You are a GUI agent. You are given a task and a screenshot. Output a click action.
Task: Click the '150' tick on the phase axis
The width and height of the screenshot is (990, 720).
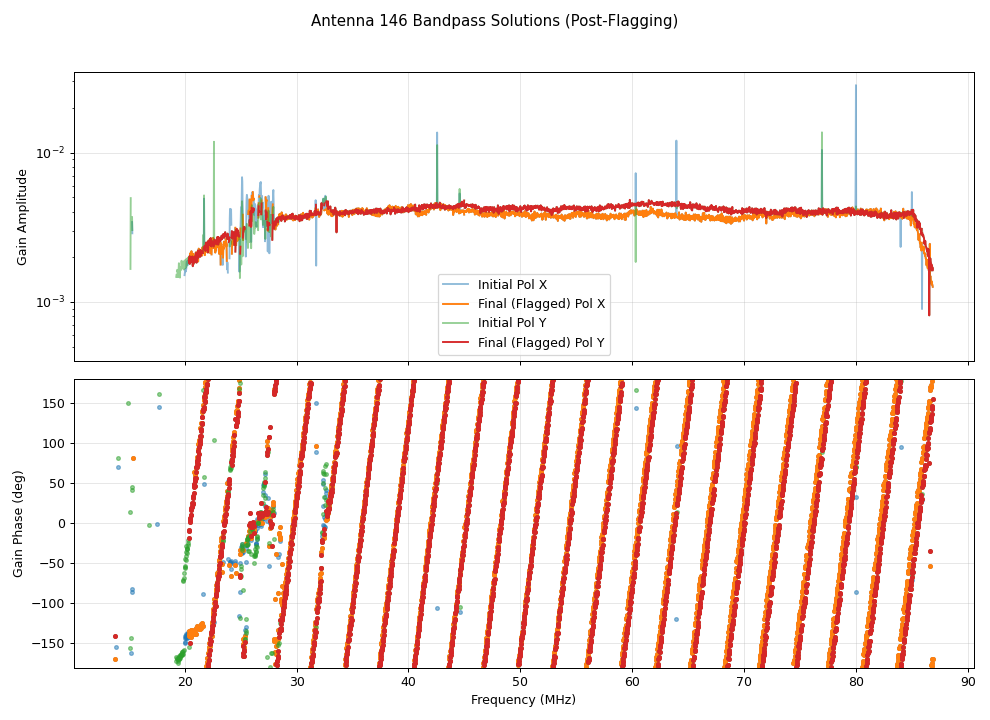tap(52, 403)
